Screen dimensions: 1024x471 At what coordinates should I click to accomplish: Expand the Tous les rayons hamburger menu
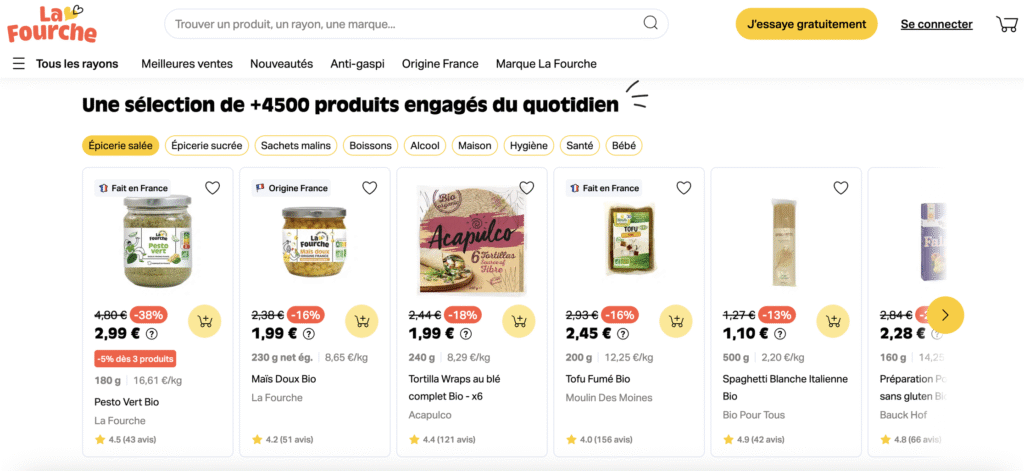19,64
